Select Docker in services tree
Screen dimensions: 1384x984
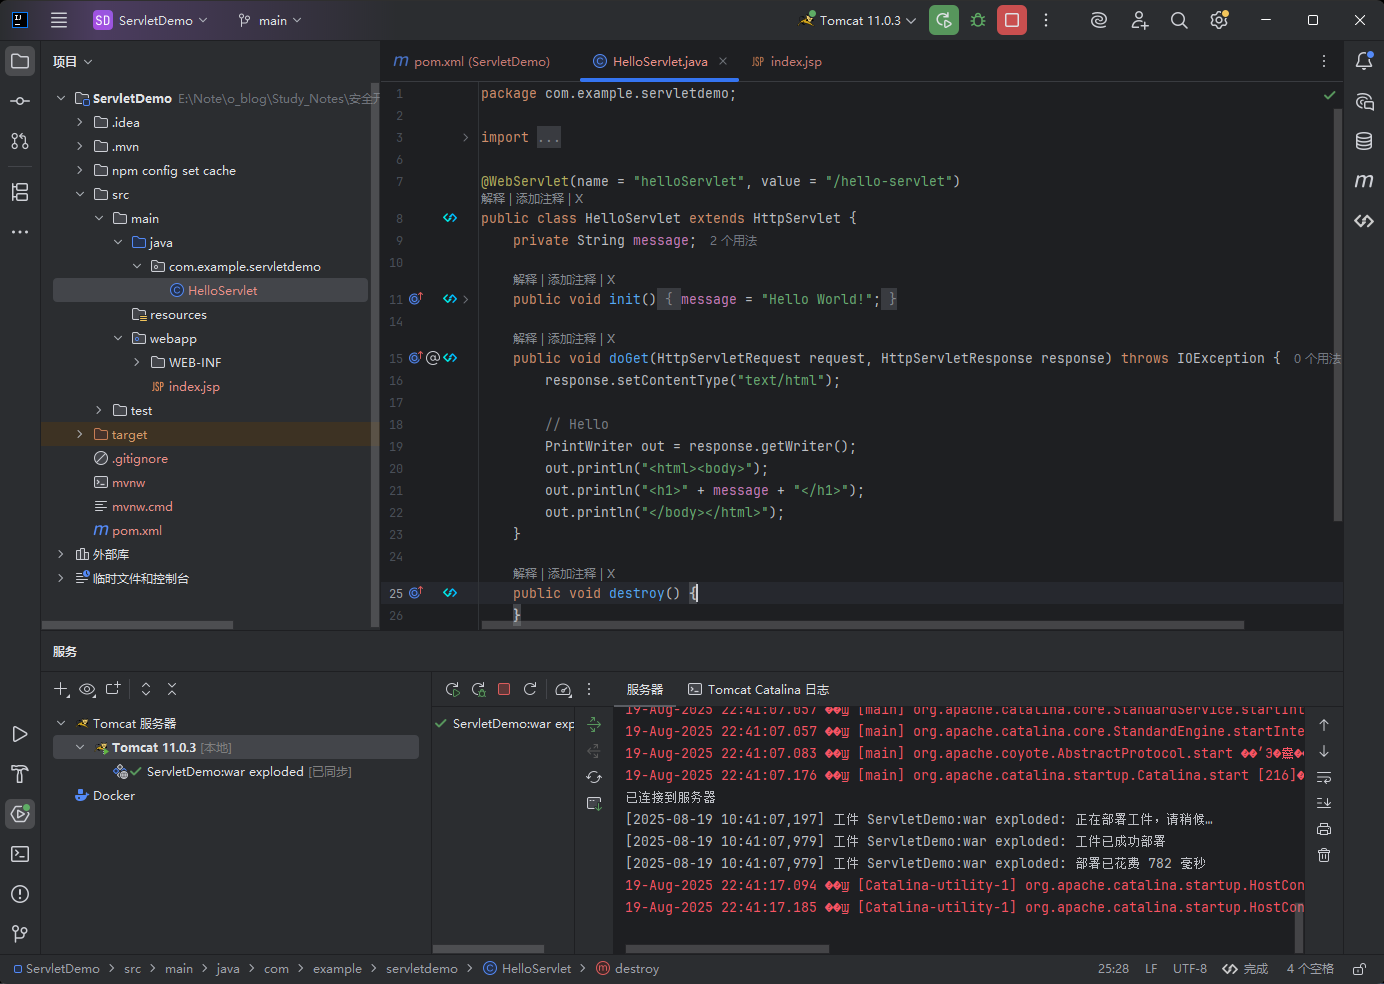point(105,795)
